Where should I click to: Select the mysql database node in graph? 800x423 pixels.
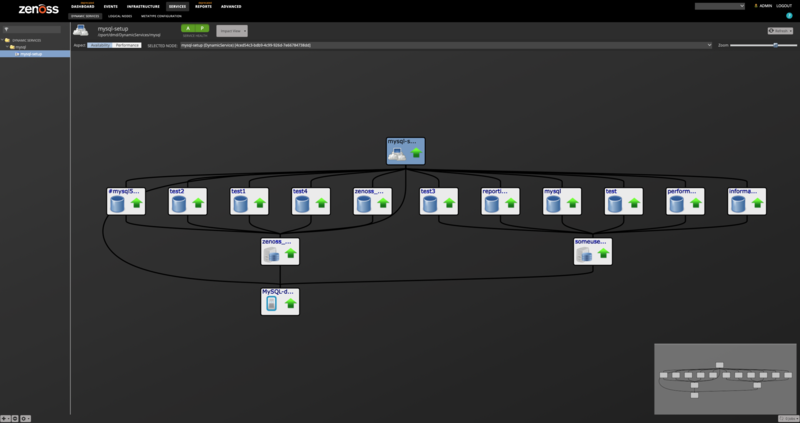click(562, 201)
